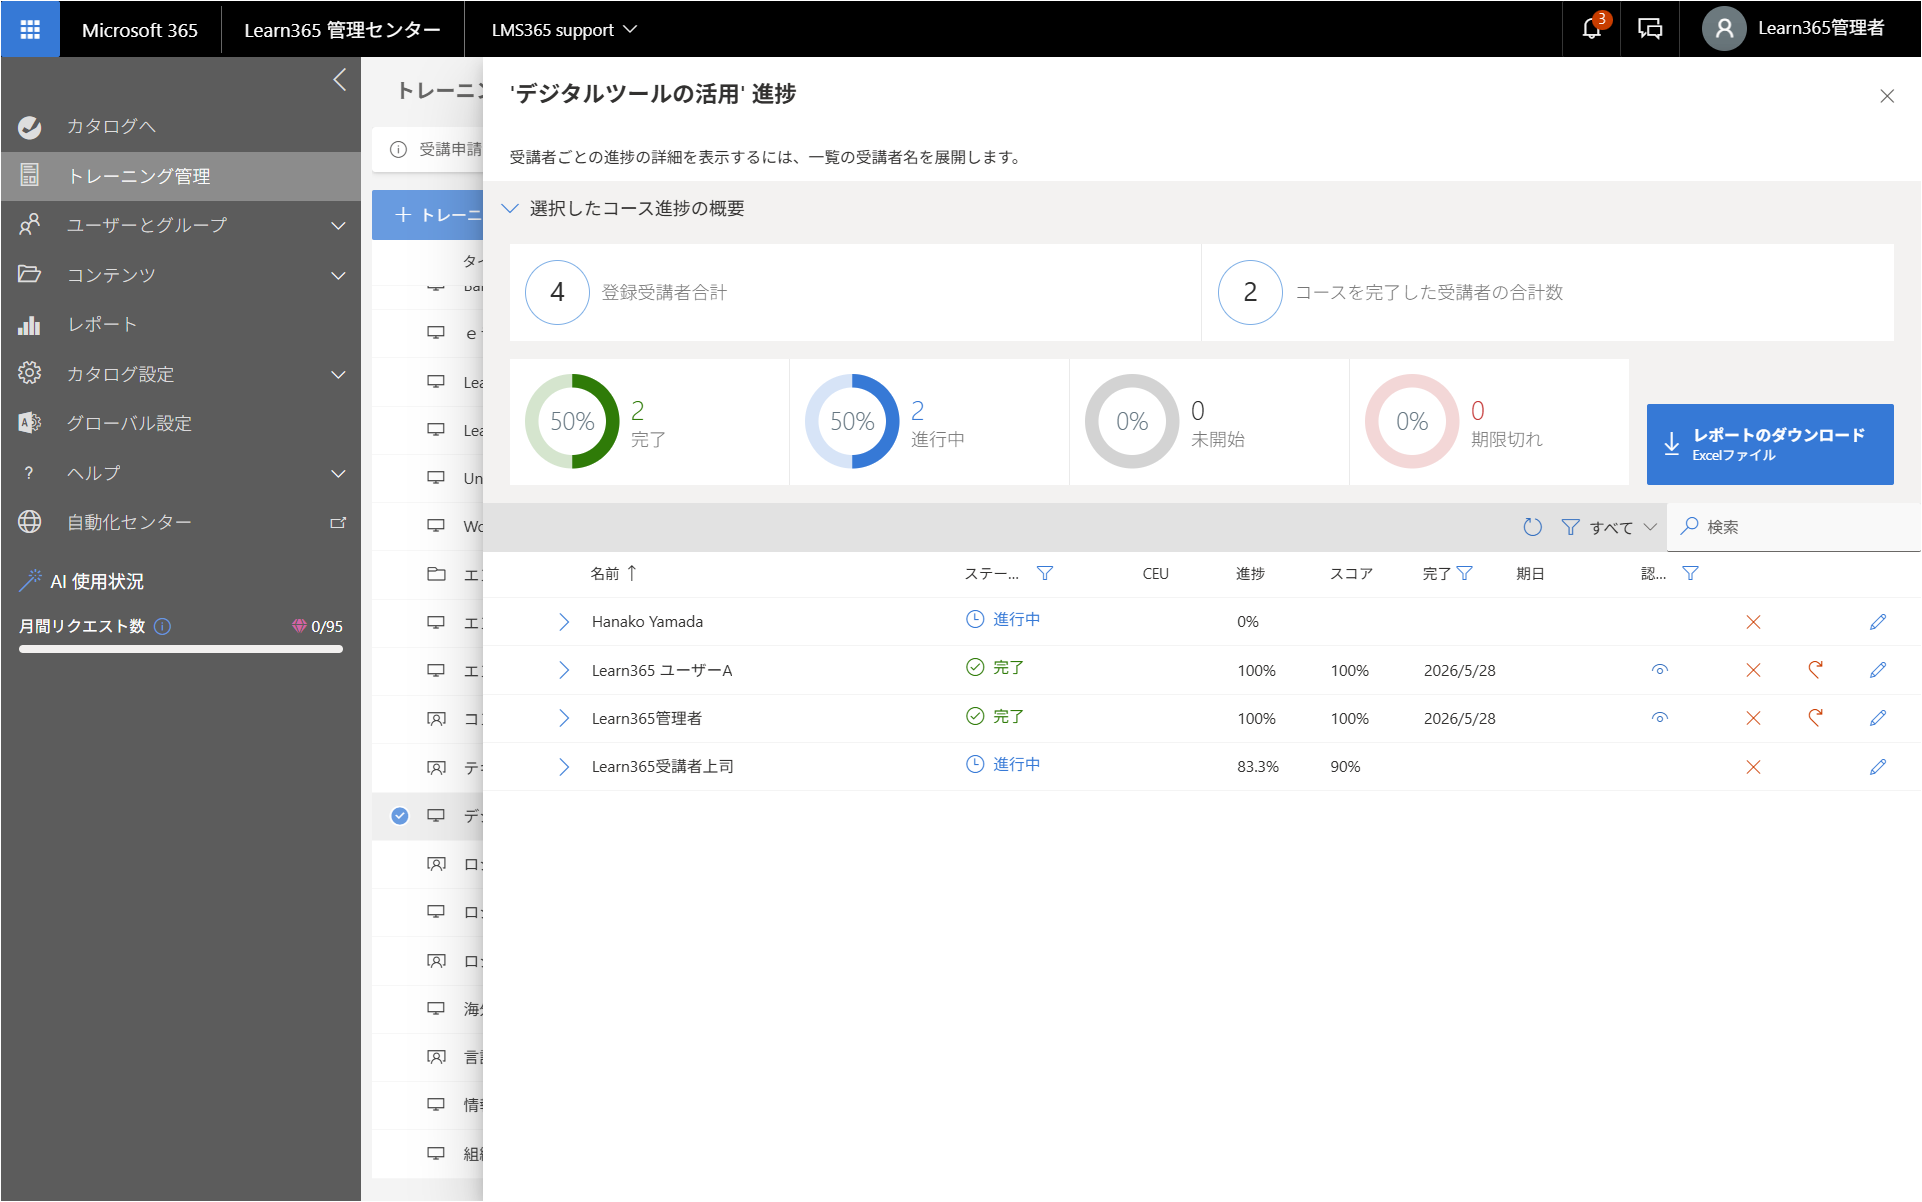Select トレーニング管理 in sidebar
The width and height of the screenshot is (1922, 1202).
[181, 176]
